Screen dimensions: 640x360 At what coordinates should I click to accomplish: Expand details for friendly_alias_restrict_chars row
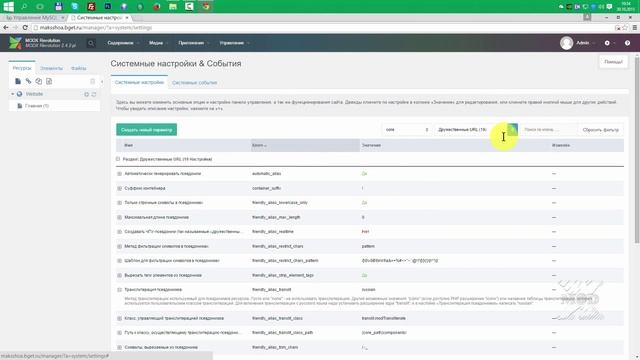point(120,247)
